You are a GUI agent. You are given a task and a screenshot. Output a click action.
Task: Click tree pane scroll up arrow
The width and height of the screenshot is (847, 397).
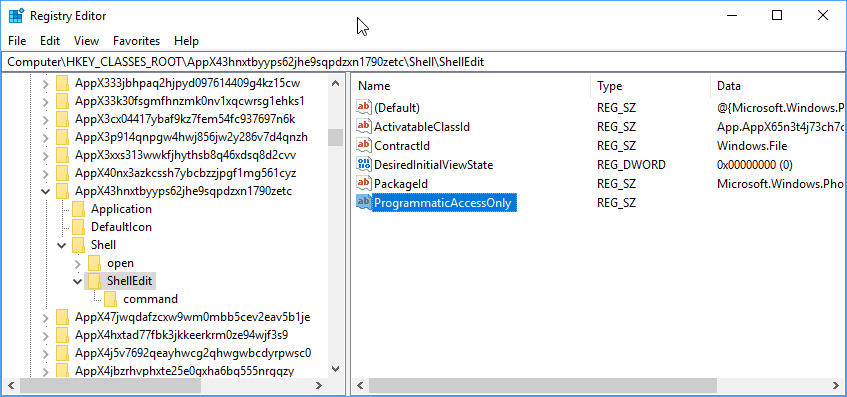[335, 83]
